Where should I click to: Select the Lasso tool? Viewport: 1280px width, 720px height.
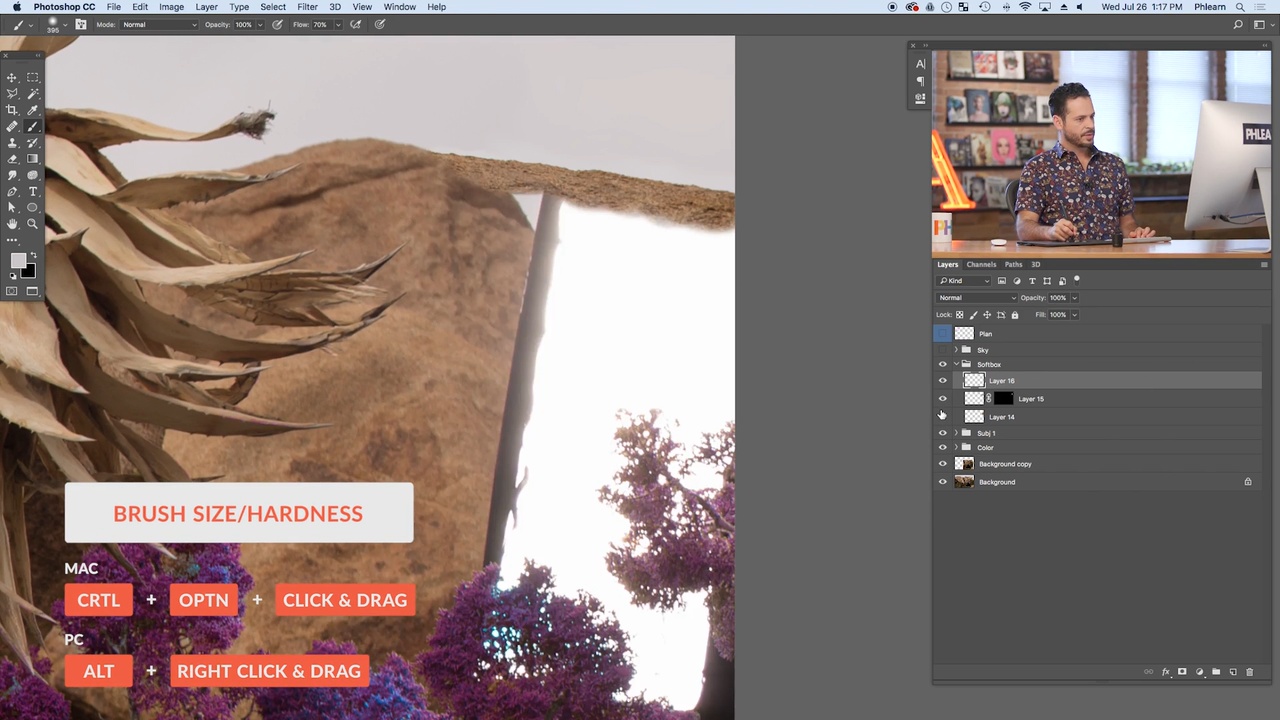(12, 93)
